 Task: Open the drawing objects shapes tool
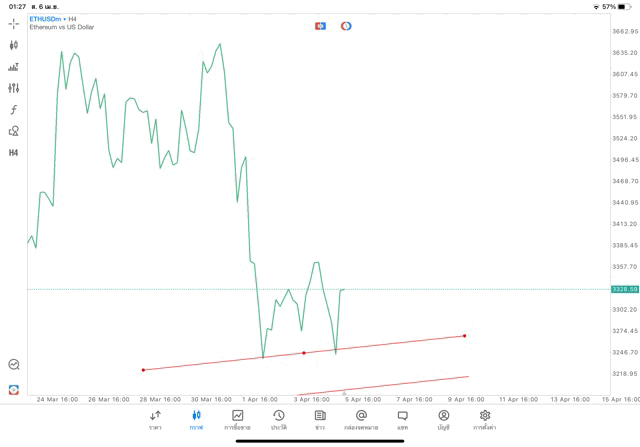point(14,131)
